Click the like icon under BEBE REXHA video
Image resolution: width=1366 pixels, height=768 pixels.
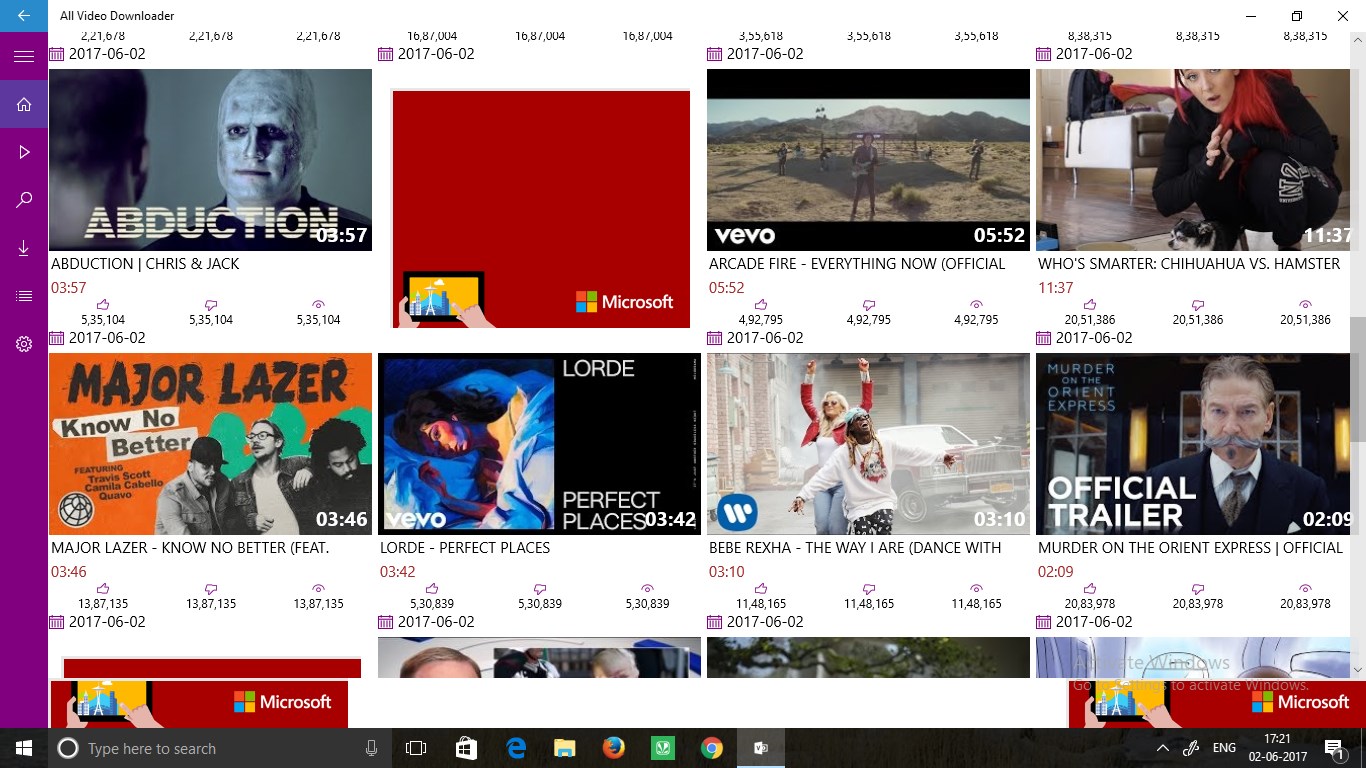(761, 589)
